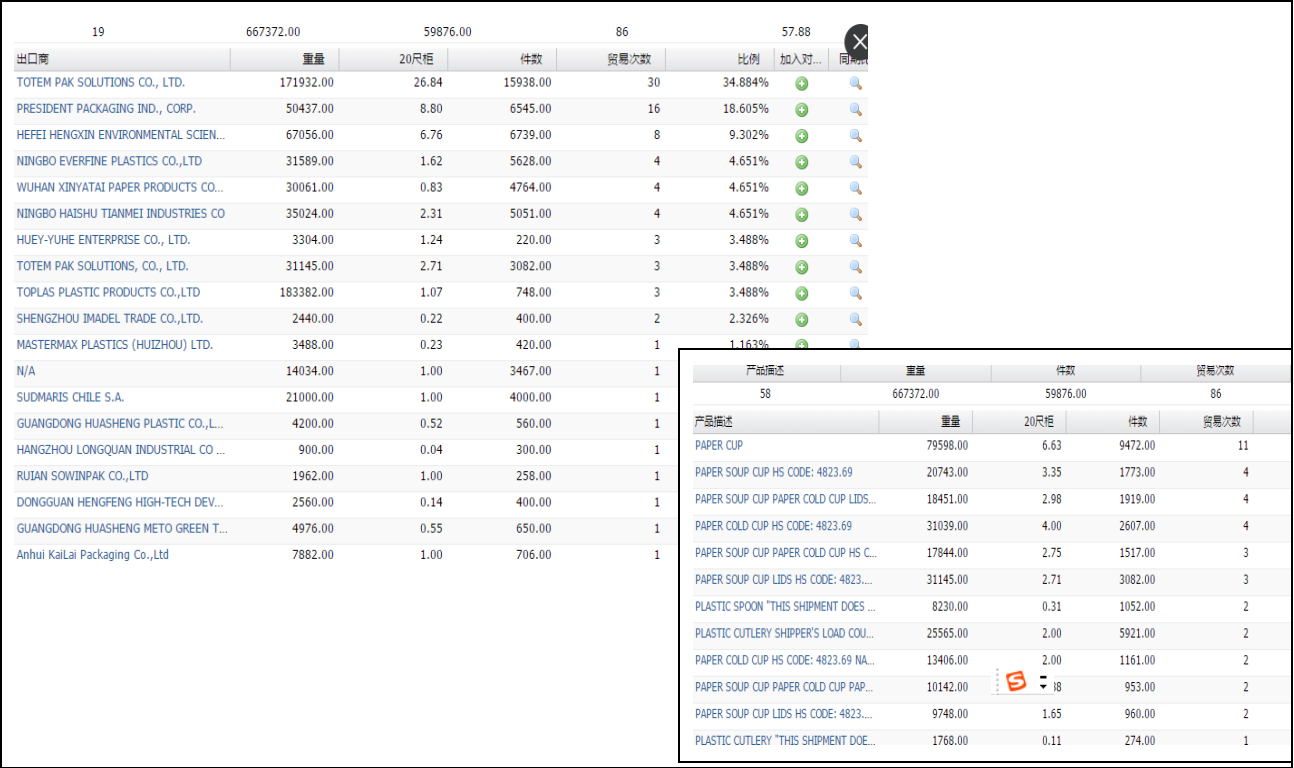
Task: Open PLASTIC CUTLERY "THIS SHIPMENT DOE... link
Action: [786, 741]
